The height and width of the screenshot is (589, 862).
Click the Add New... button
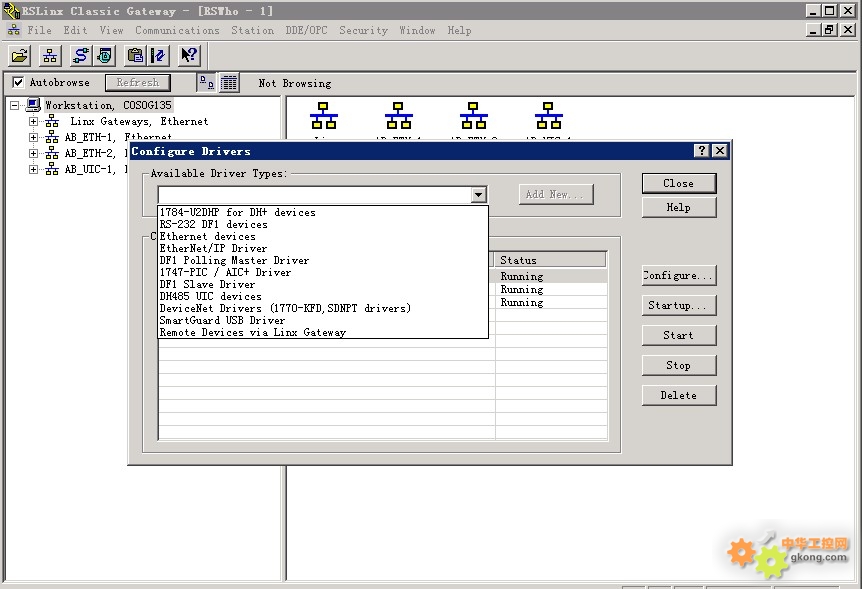click(x=556, y=194)
